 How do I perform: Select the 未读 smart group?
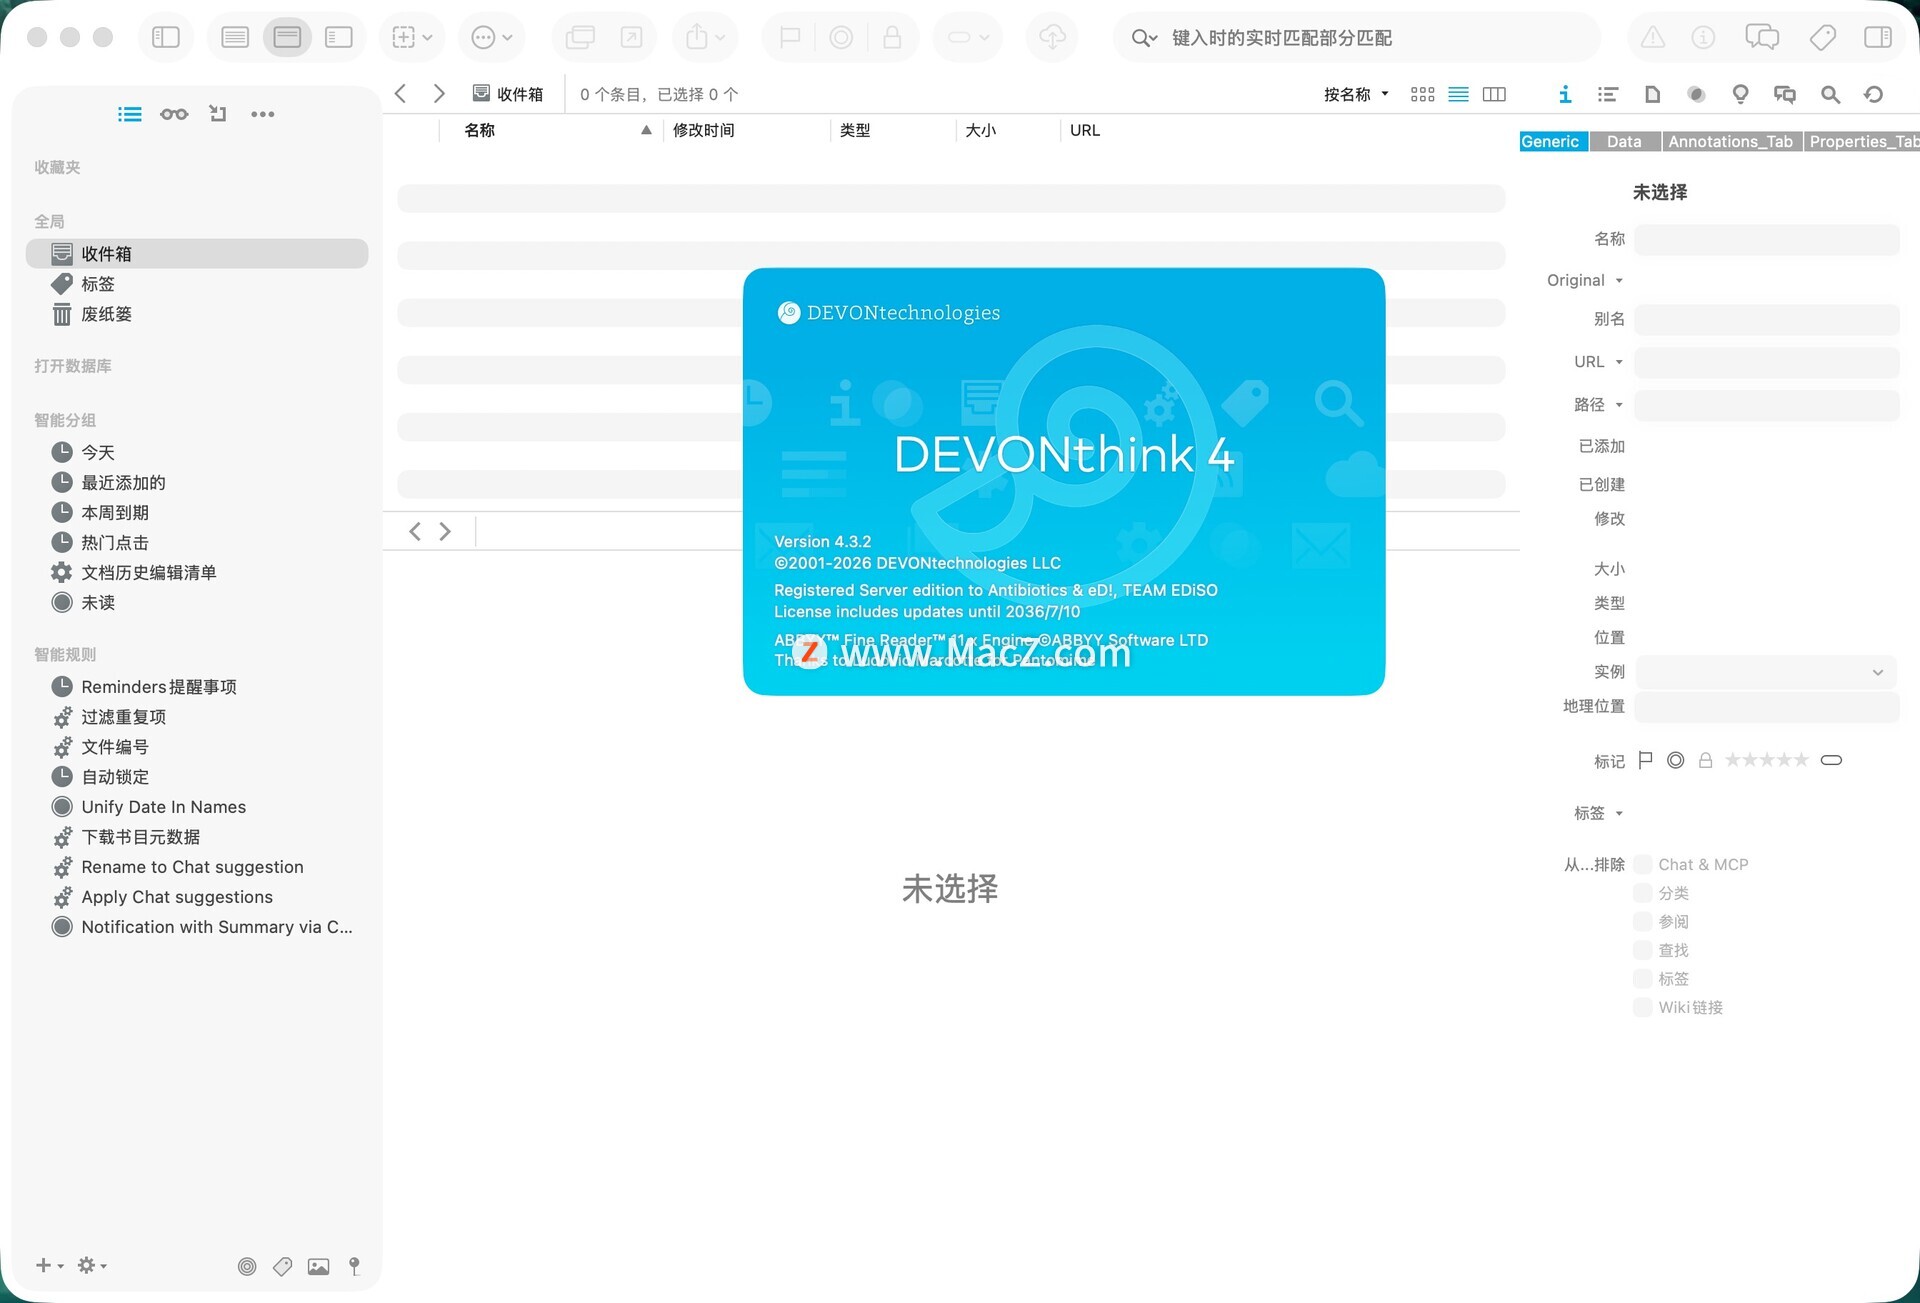click(197, 603)
